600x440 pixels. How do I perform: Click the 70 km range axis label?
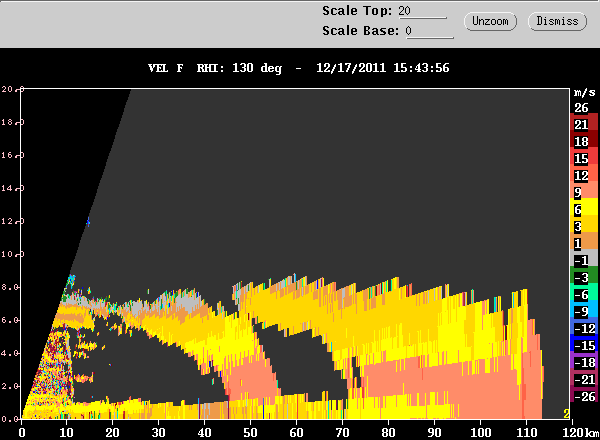click(x=342, y=432)
